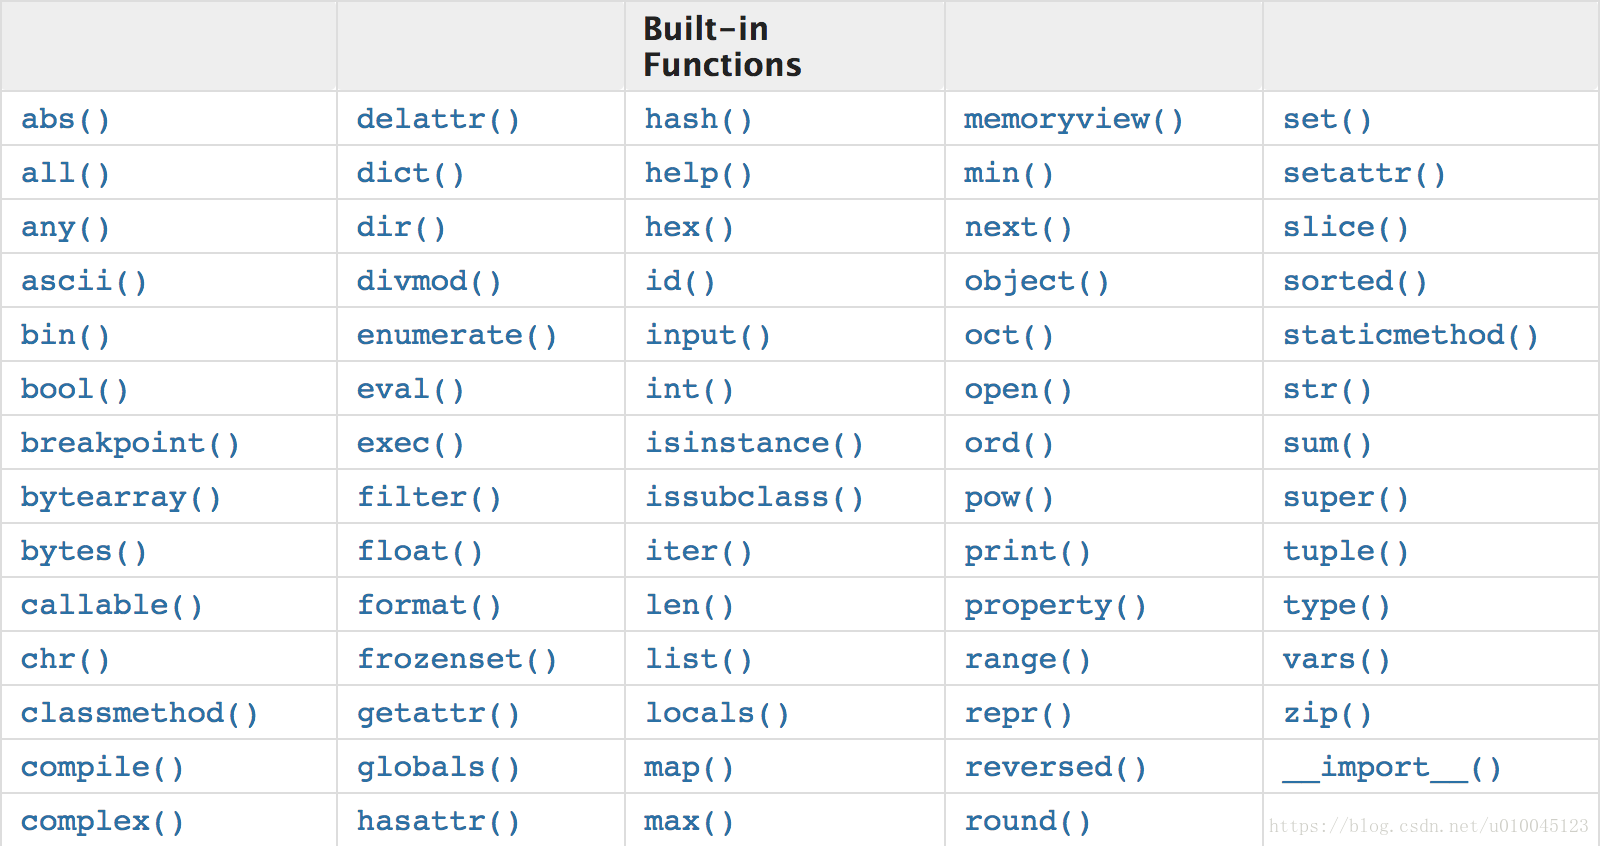Click the setattr() link
Viewport: 1600px width, 846px height.
point(1364,174)
